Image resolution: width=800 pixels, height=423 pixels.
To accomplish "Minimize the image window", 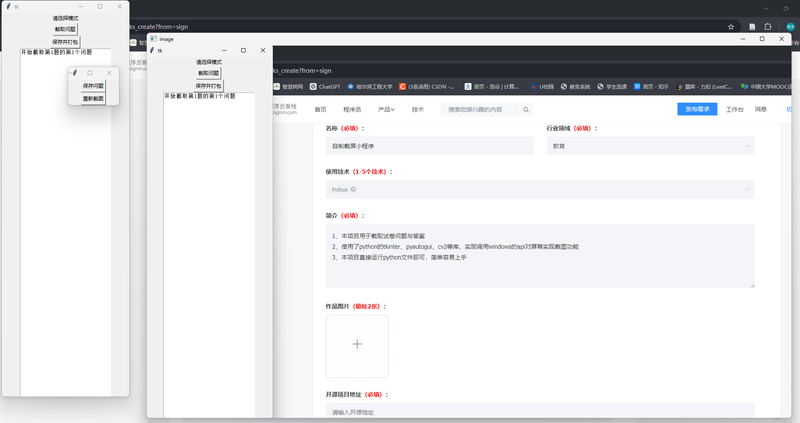I will (743, 39).
